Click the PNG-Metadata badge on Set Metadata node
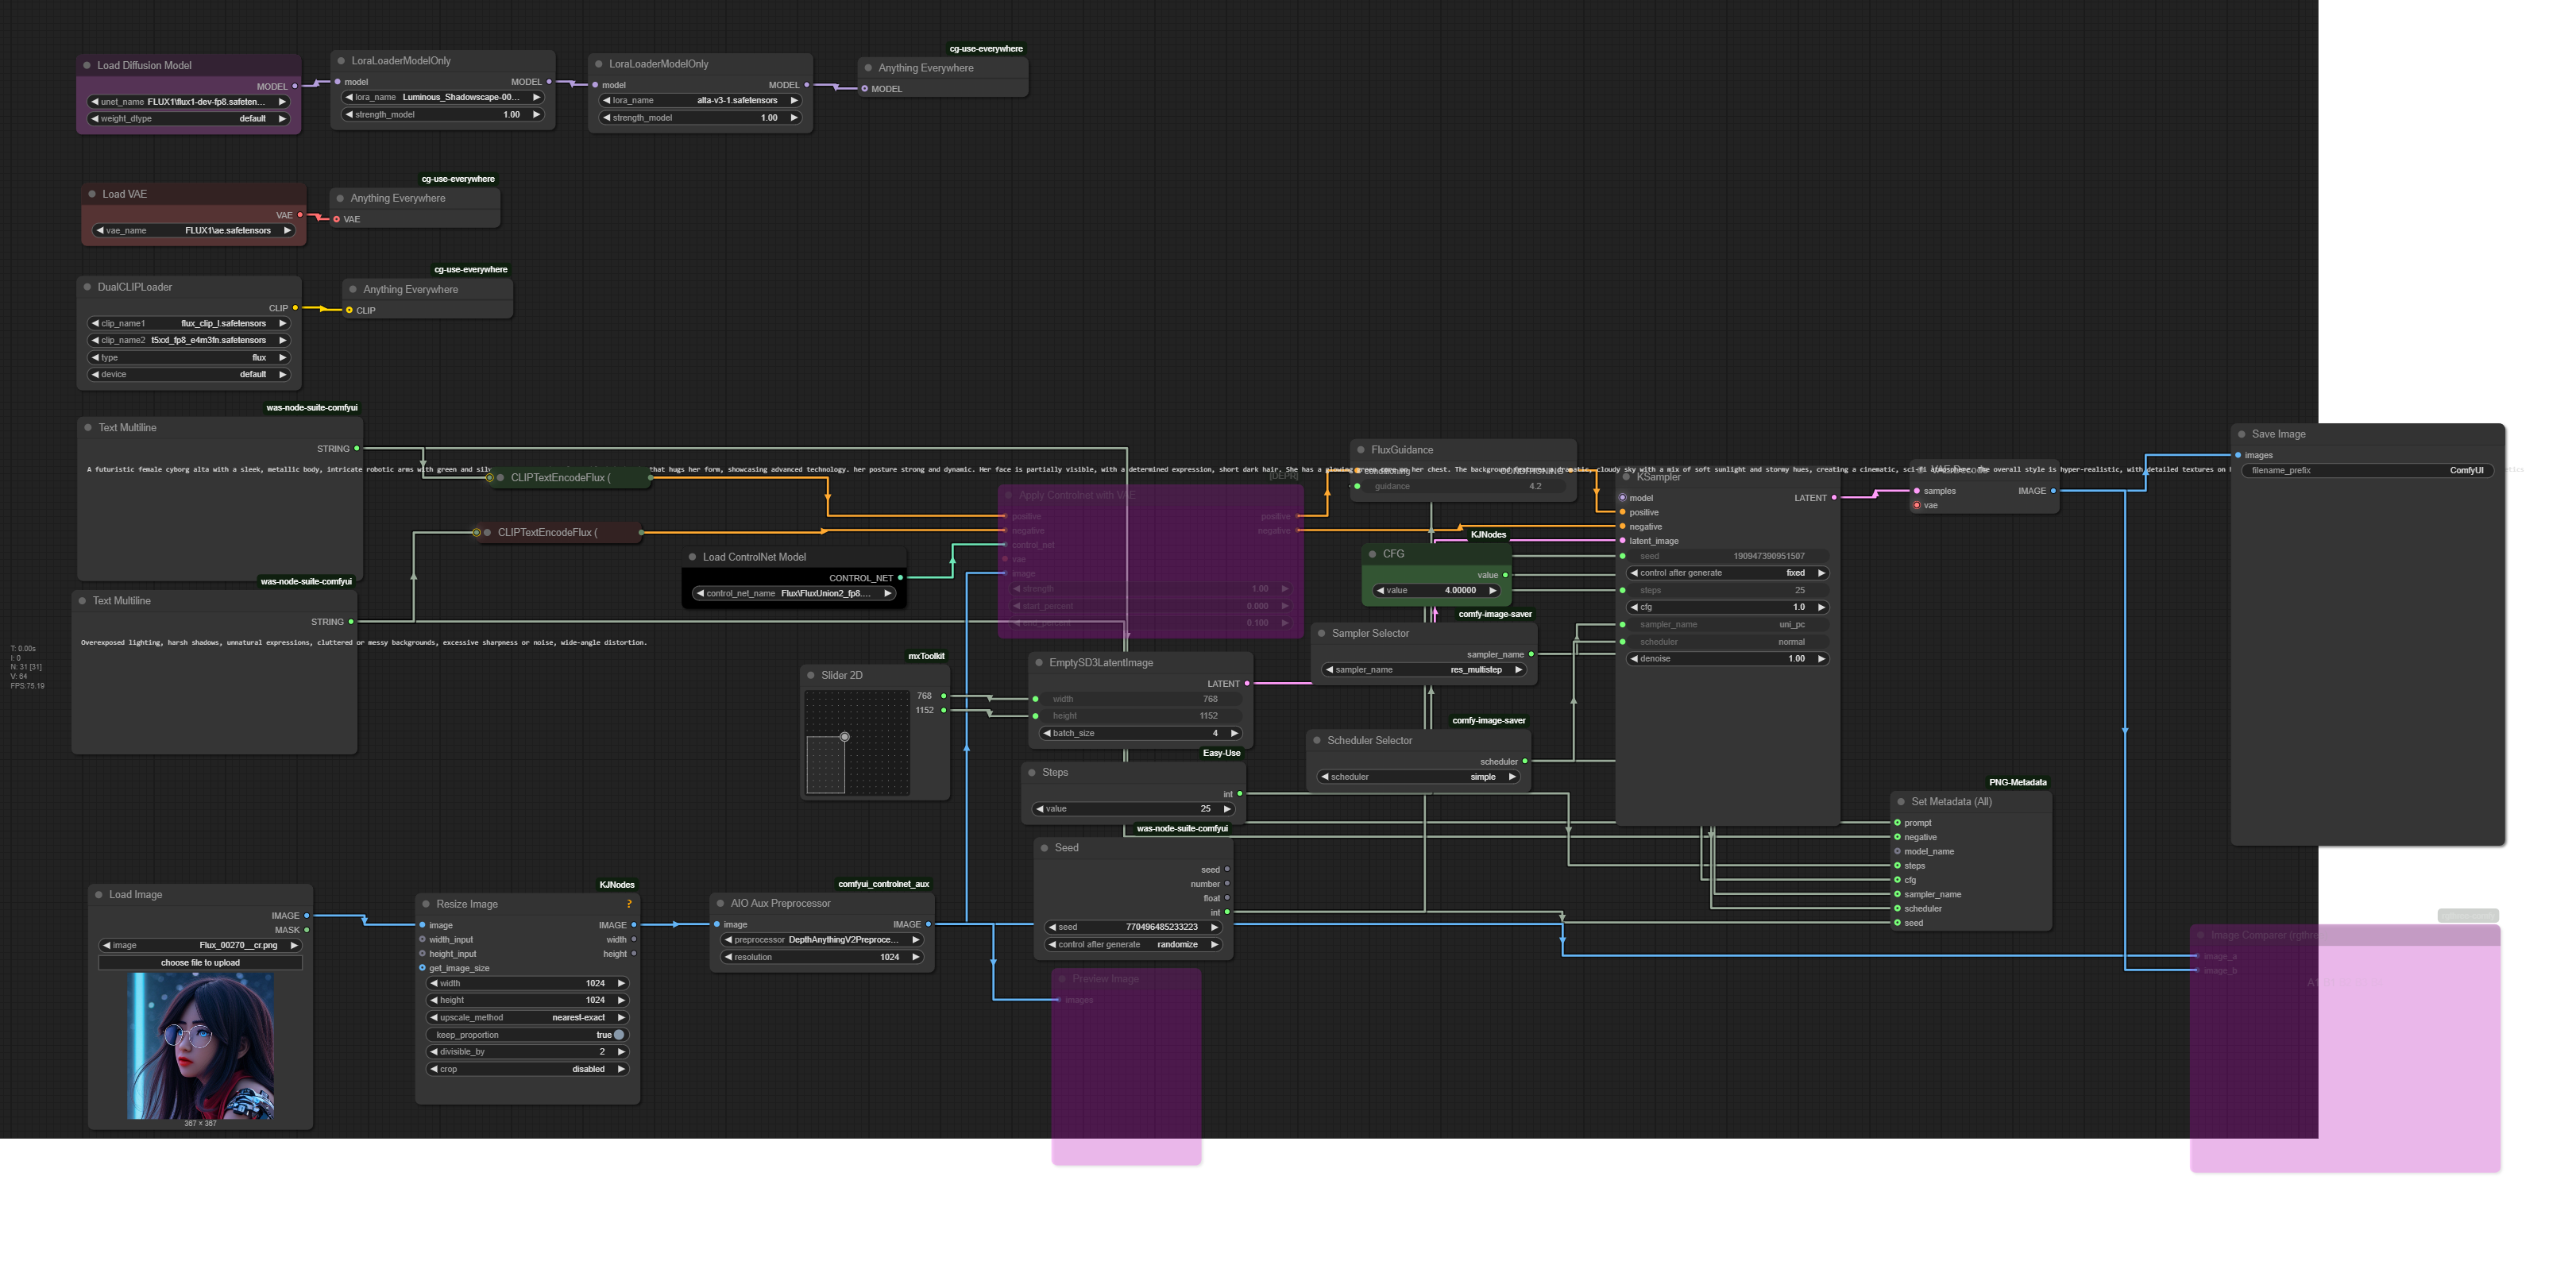 tap(2017, 782)
